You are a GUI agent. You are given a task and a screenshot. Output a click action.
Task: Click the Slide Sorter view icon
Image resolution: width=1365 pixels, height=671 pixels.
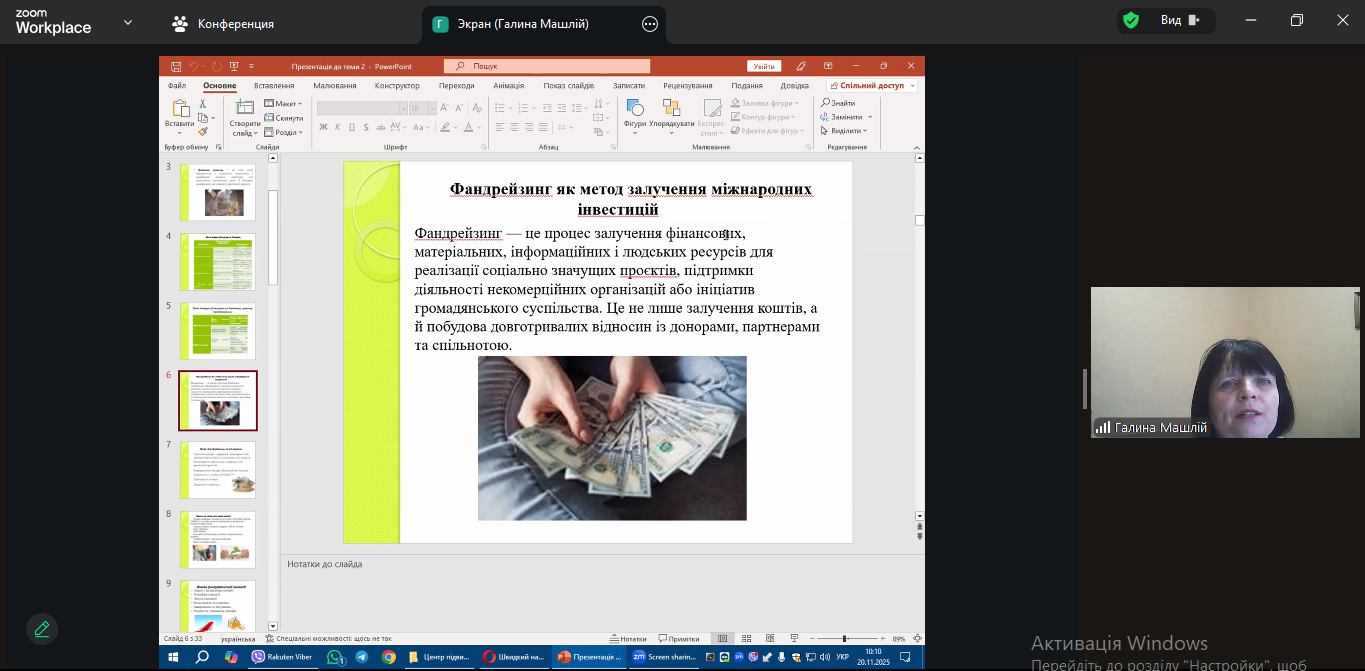(746, 638)
